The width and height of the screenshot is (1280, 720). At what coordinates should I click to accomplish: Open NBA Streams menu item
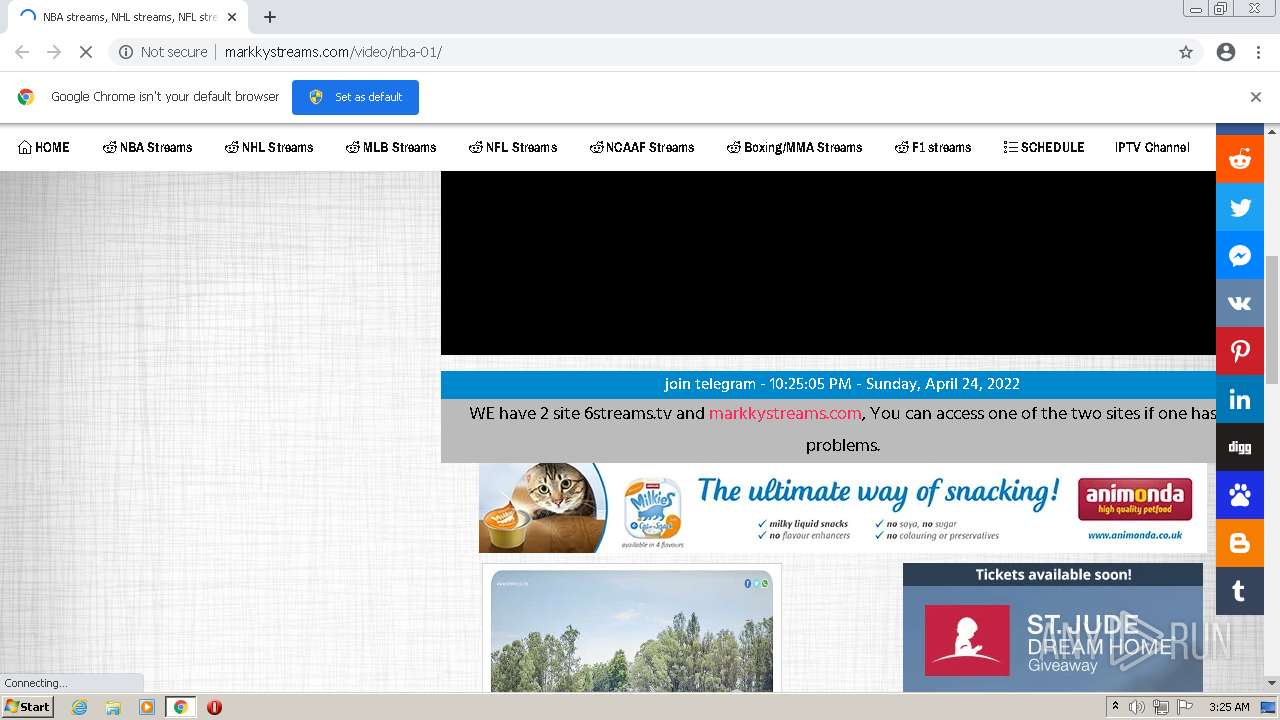(x=148, y=147)
